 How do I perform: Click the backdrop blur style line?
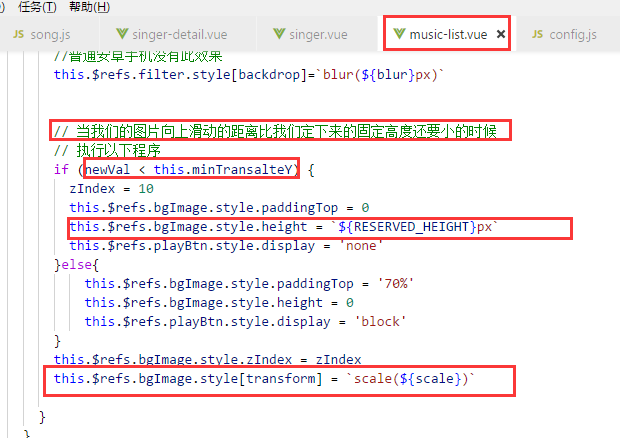tap(249, 75)
